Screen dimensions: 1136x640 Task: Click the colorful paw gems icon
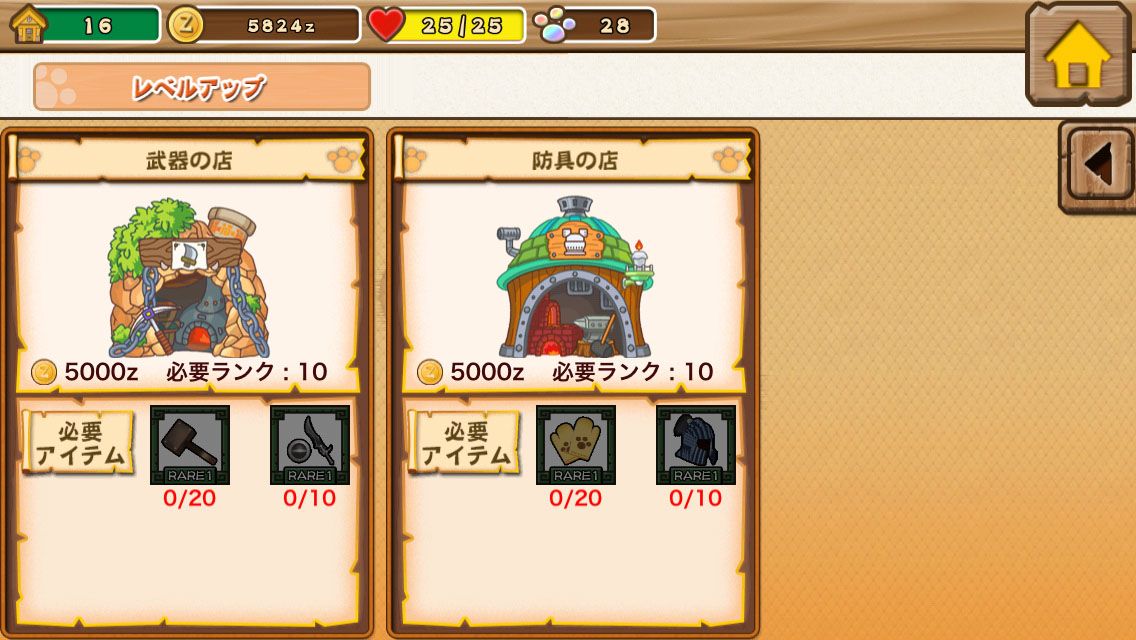[x=554, y=25]
